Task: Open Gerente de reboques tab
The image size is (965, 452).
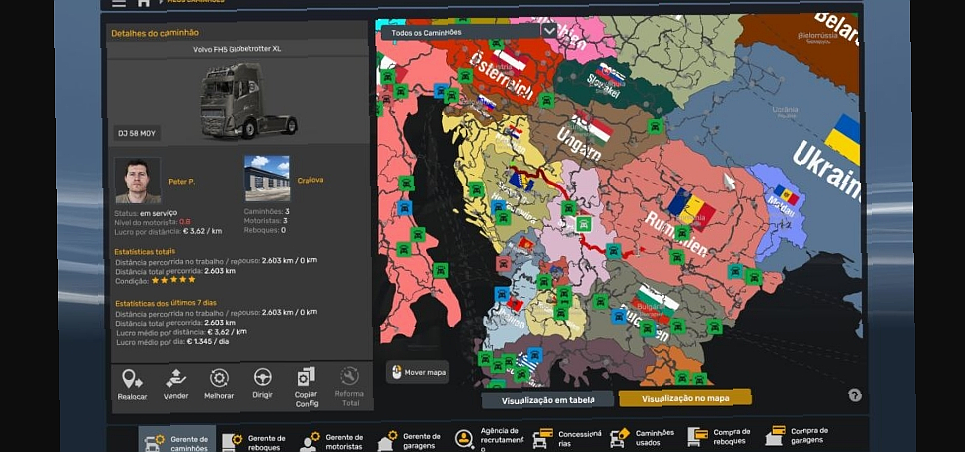Action: coord(254,443)
